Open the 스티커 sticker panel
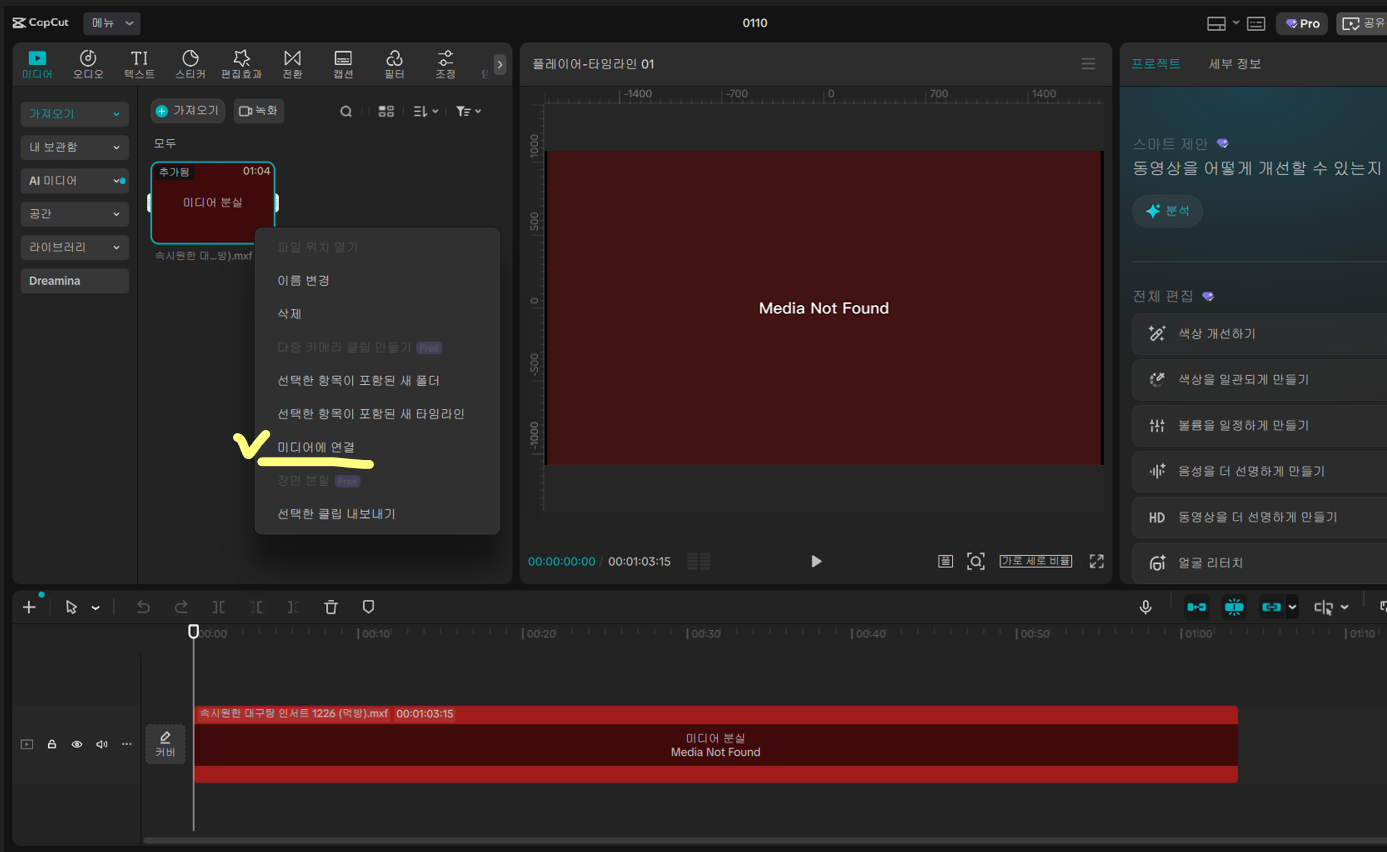Image resolution: width=1387 pixels, height=852 pixels. click(x=190, y=65)
